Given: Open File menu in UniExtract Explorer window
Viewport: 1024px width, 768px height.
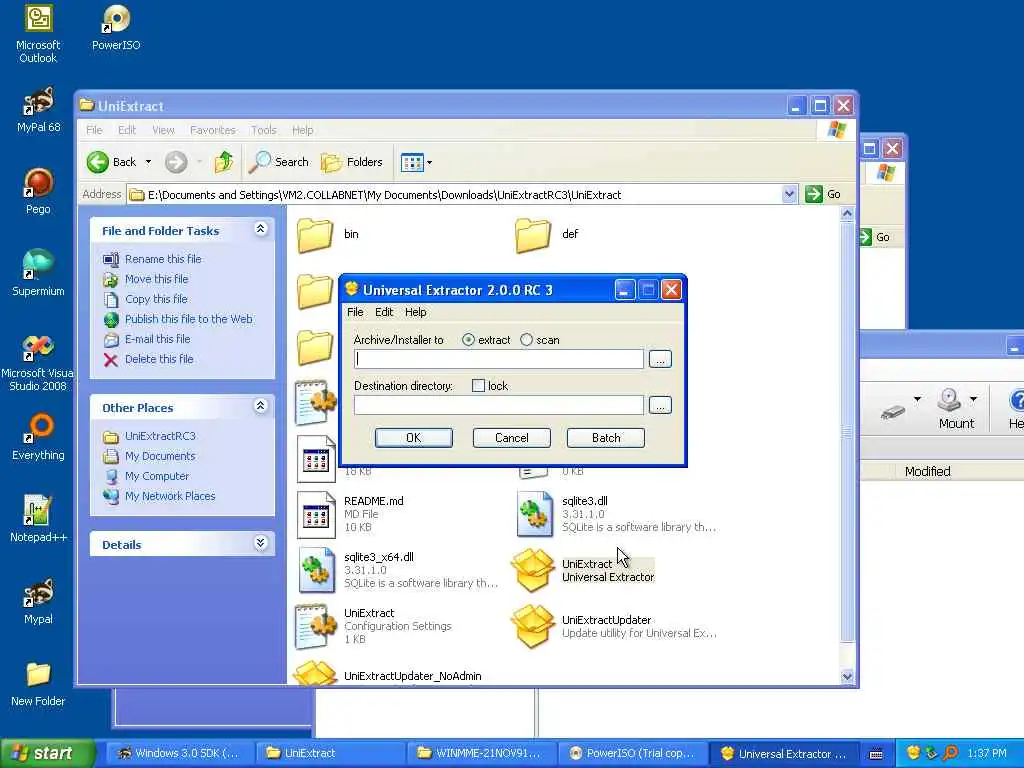Looking at the screenshot, I should point(94,130).
